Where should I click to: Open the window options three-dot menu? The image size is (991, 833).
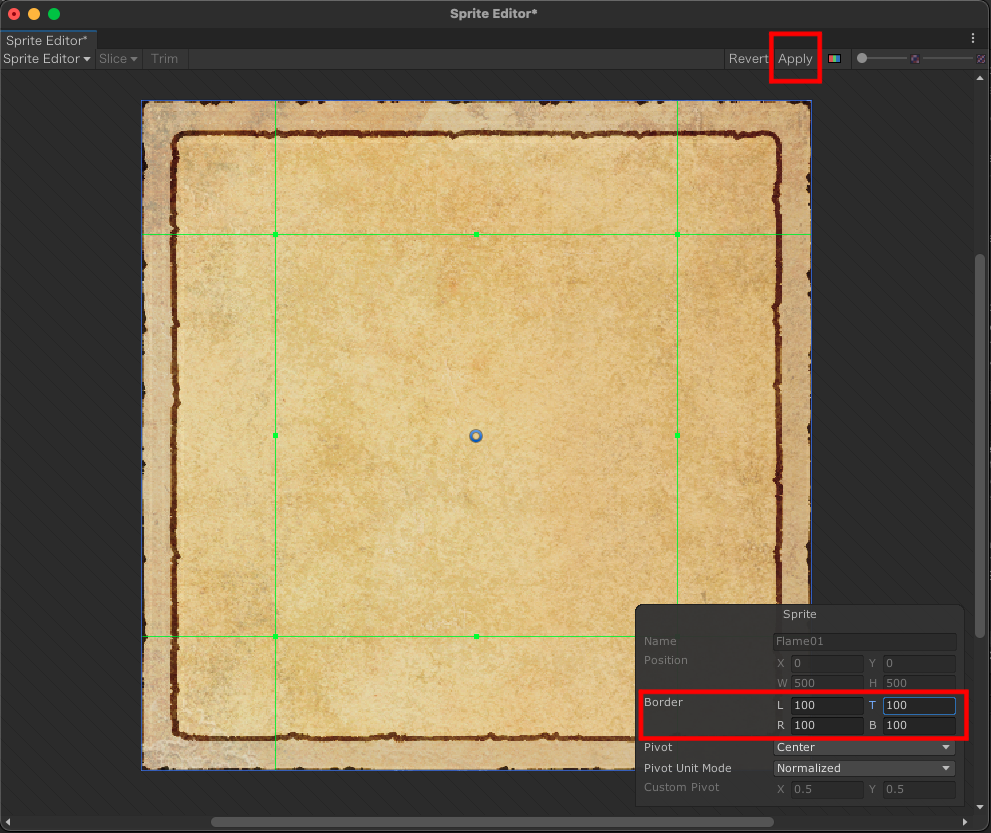(972, 37)
